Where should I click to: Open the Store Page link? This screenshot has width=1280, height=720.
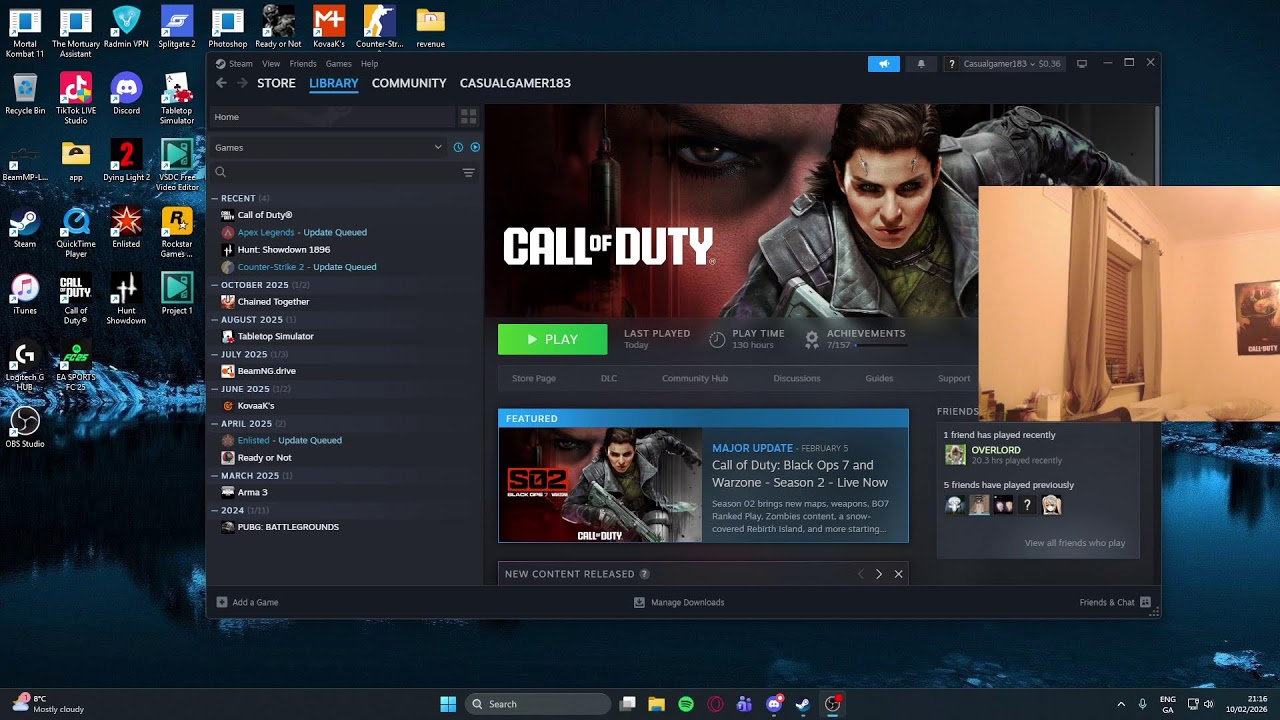[x=534, y=378]
